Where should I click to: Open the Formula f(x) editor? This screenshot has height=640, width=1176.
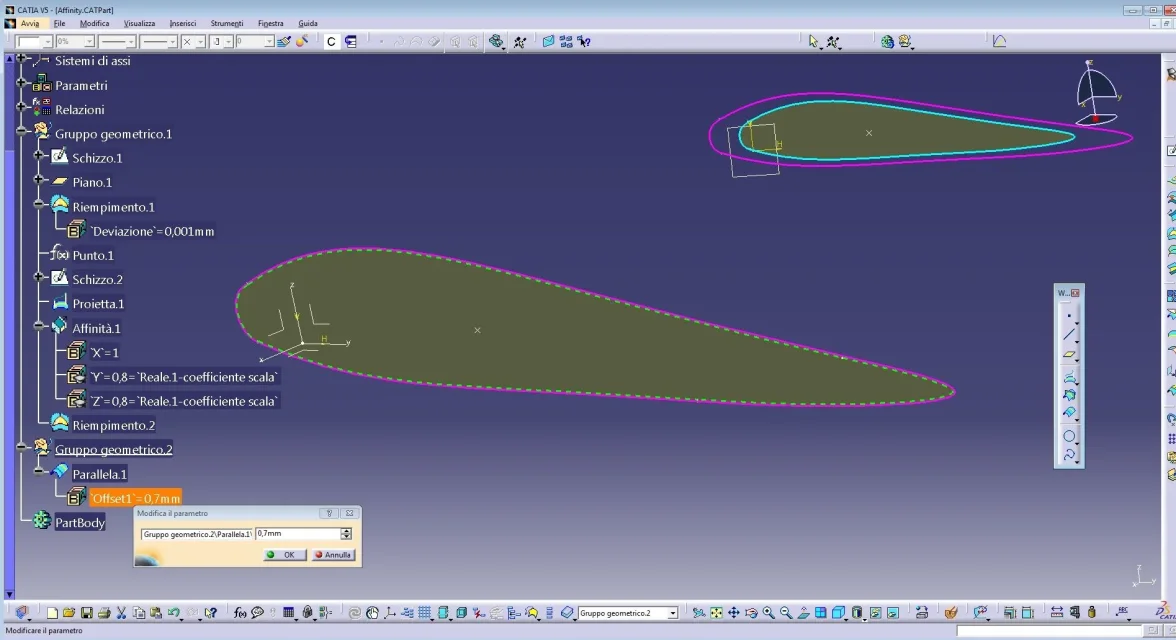click(240, 613)
